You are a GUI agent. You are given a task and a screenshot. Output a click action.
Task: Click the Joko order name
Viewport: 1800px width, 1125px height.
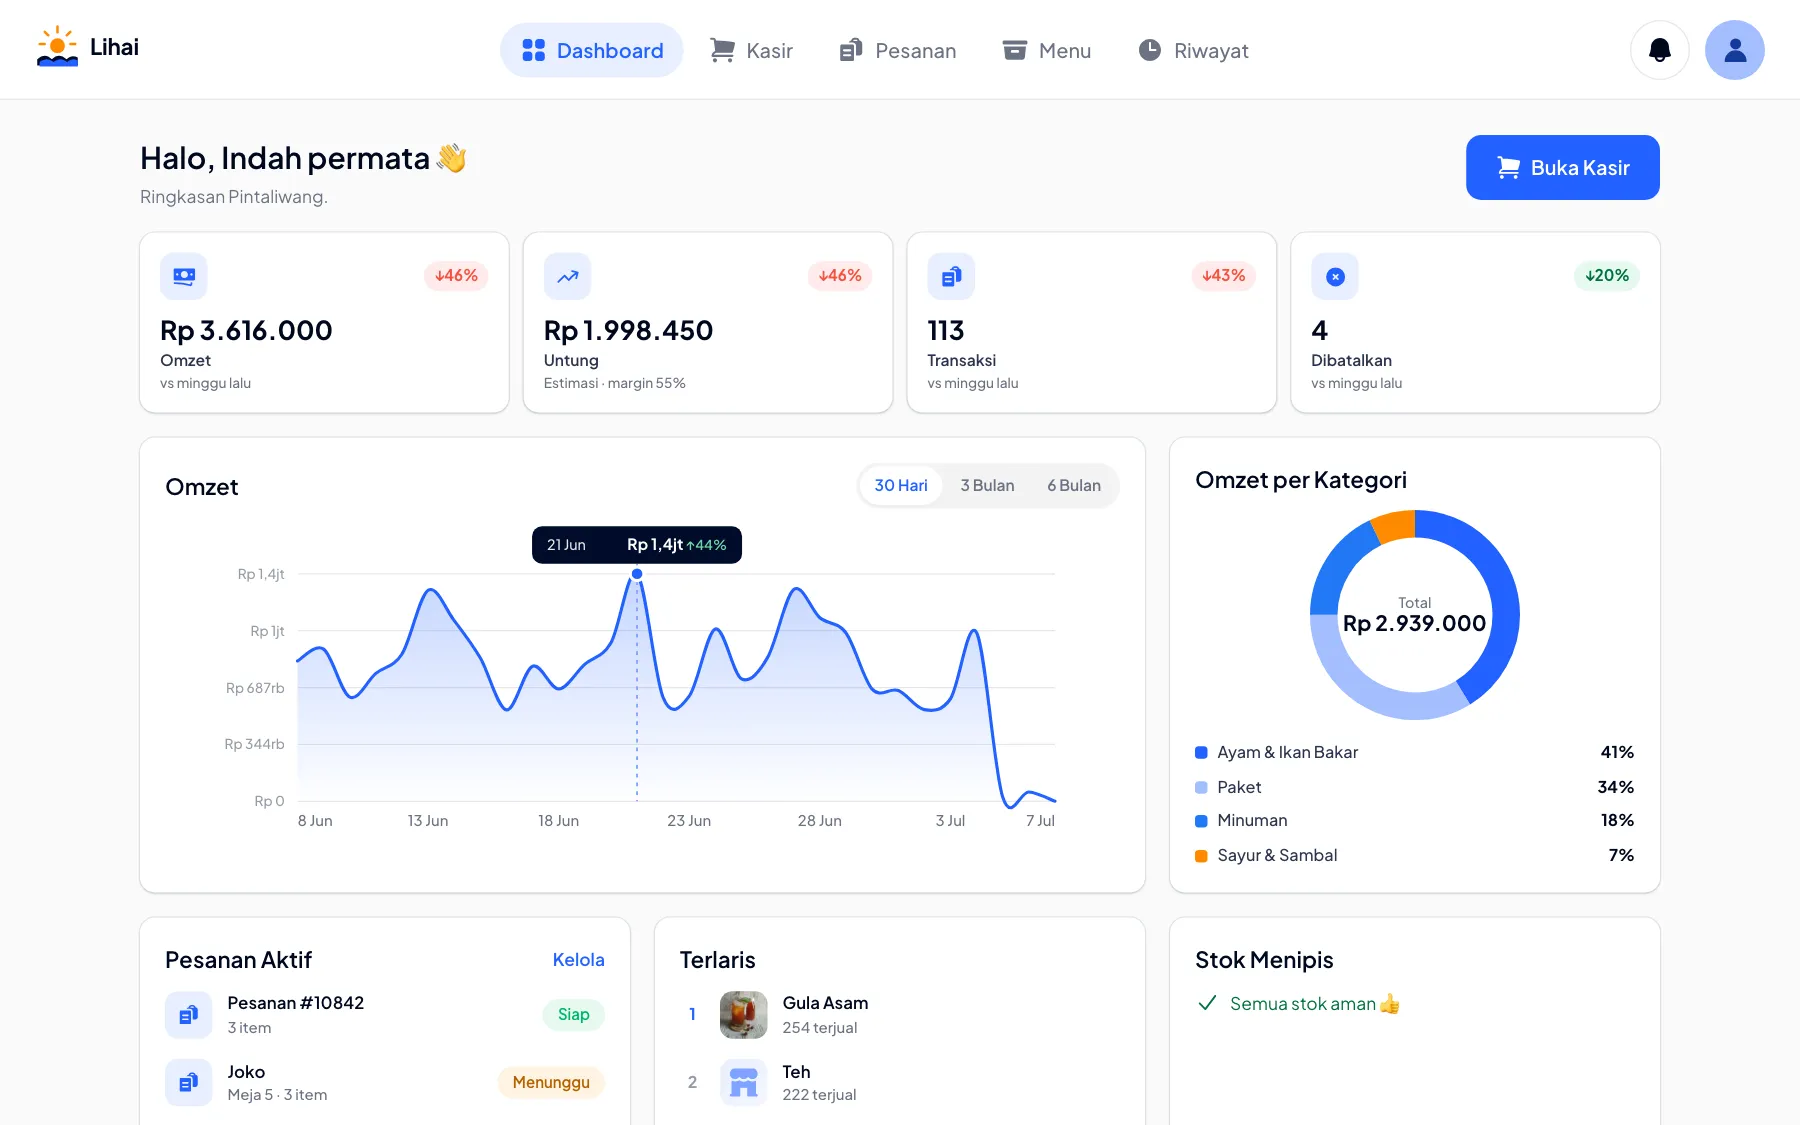coord(246,1072)
